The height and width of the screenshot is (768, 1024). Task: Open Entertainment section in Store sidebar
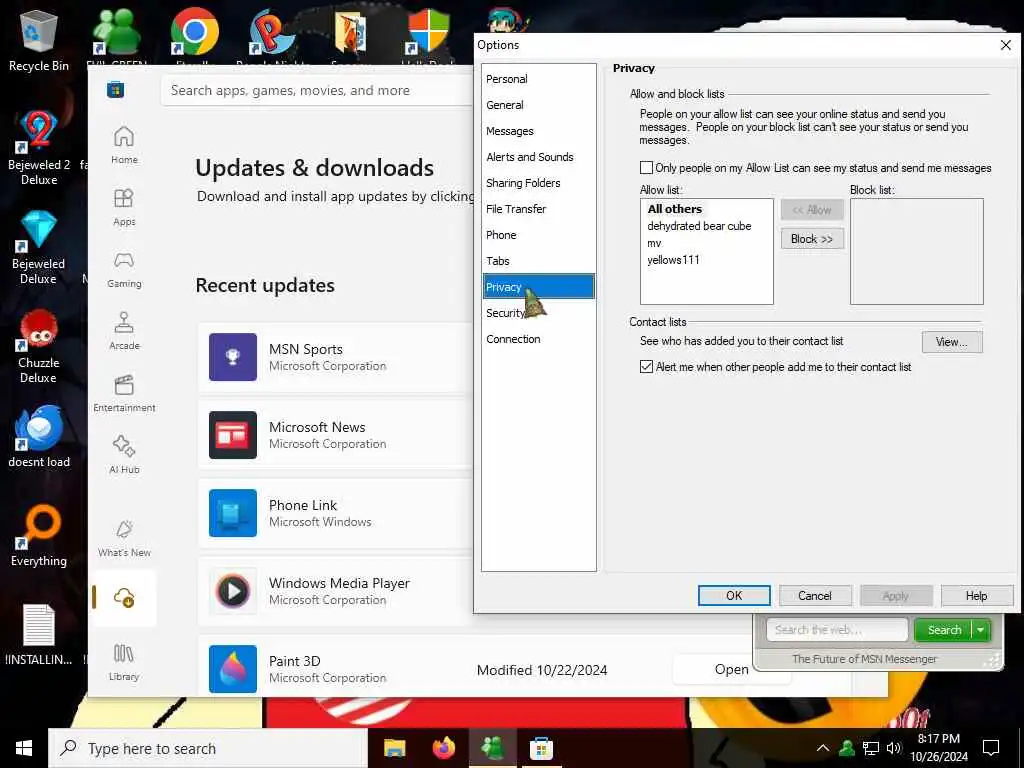124,393
